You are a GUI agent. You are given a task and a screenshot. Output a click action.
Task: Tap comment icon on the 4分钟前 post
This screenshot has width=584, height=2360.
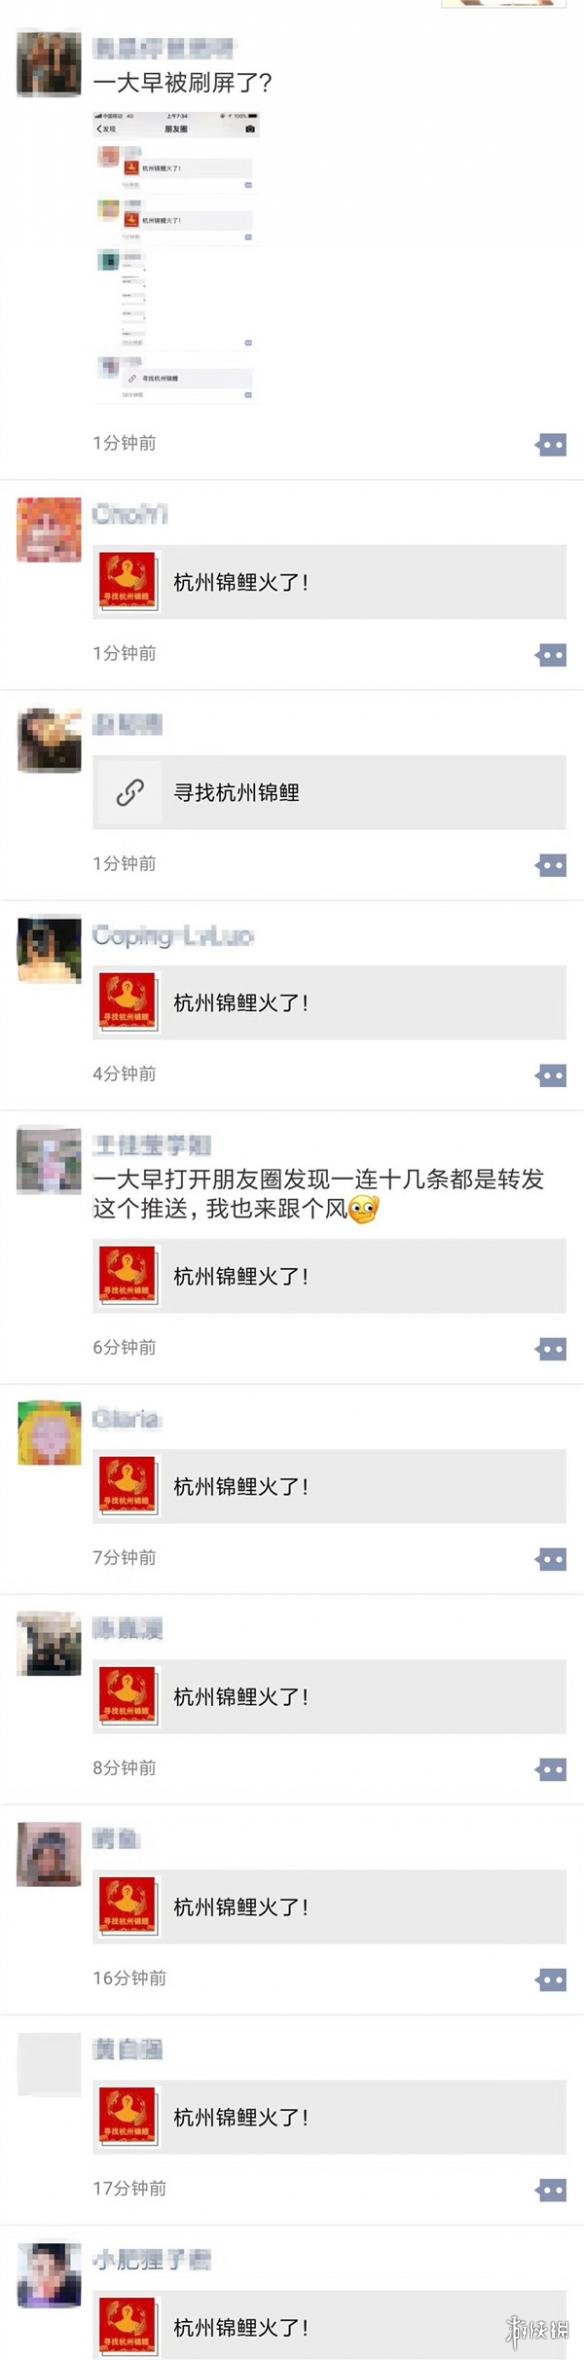tap(551, 1075)
